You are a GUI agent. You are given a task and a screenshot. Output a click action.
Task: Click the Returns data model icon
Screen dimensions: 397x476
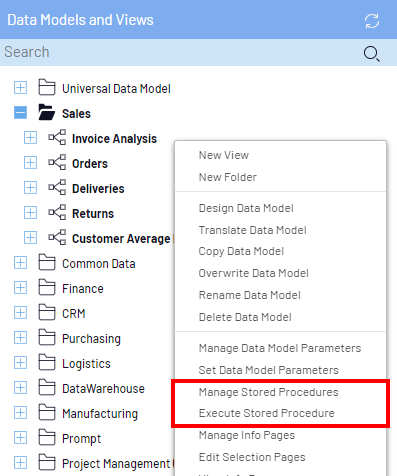point(57,212)
